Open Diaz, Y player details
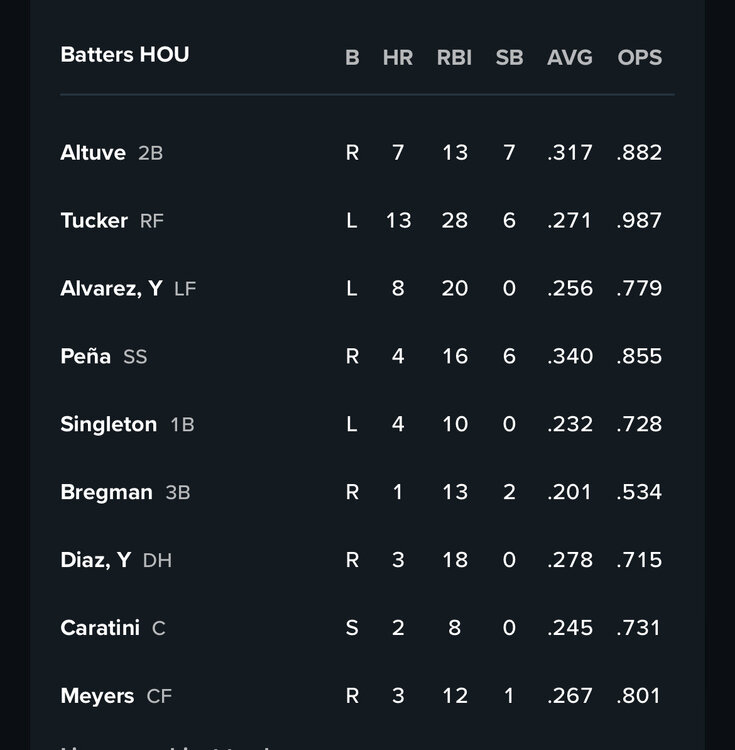Viewport: 735px width, 750px height. (x=95, y=561)
